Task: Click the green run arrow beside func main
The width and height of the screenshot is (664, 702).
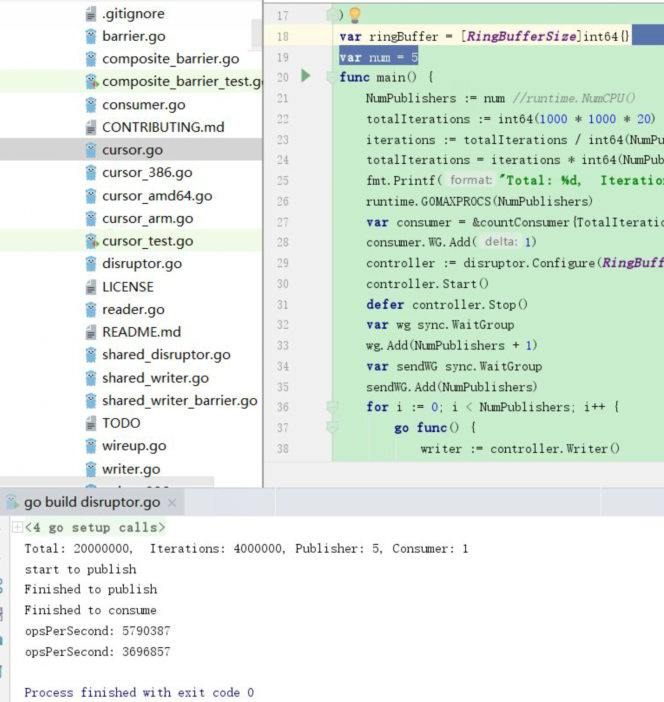Action: pyautogui.click(x=306, y=76)
